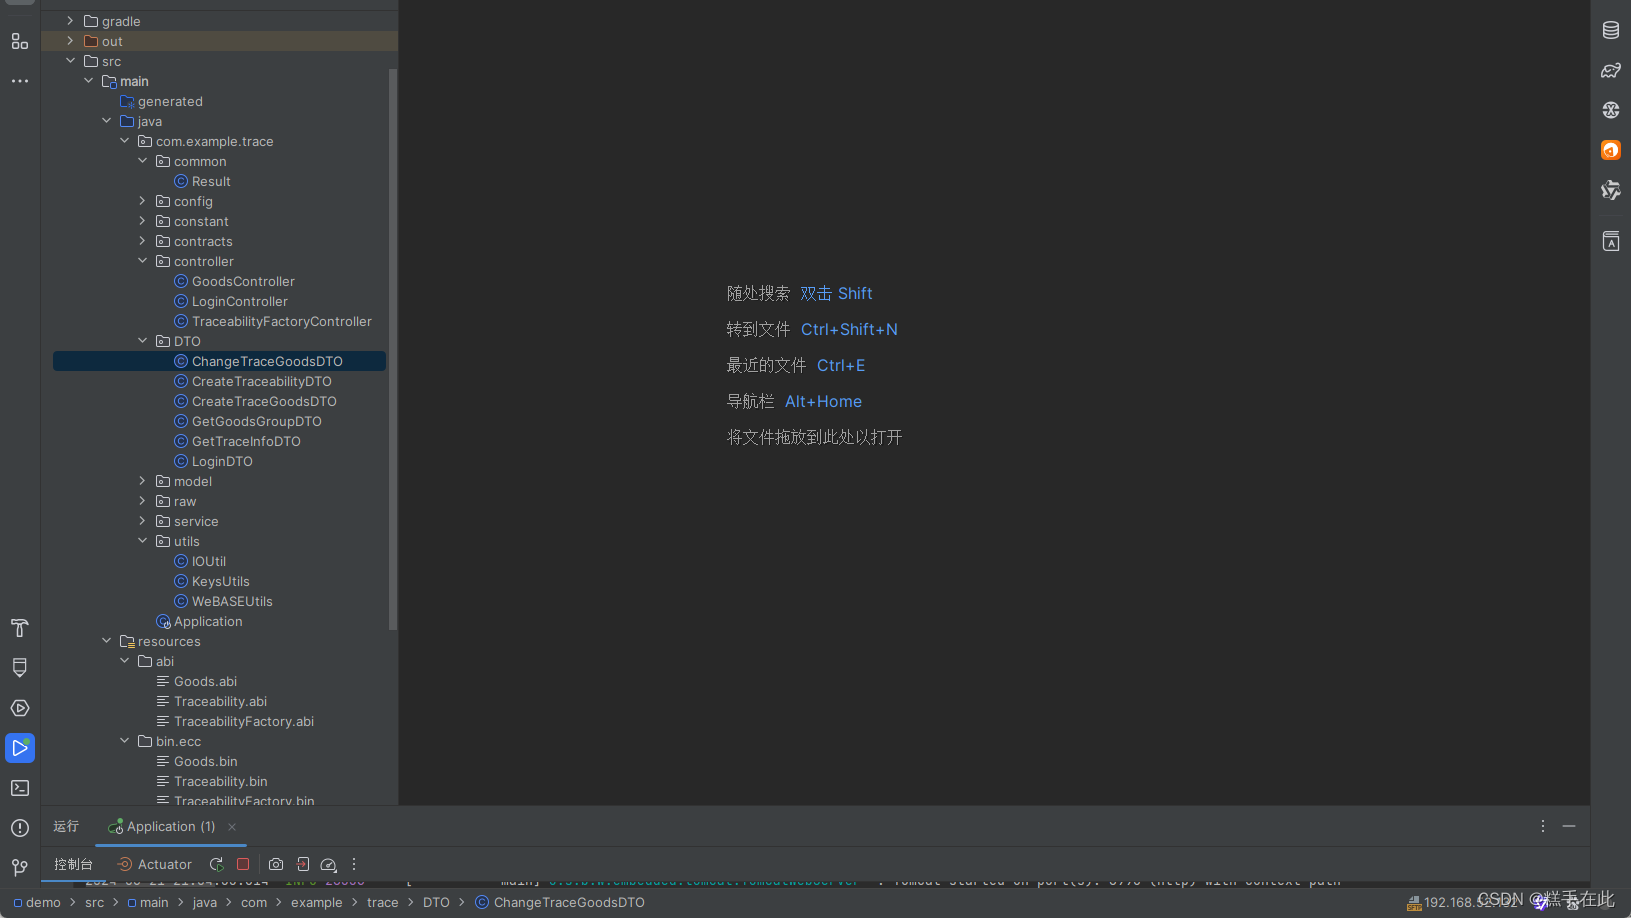Click the exit/export icon in run toolbar

coord(303,864)
